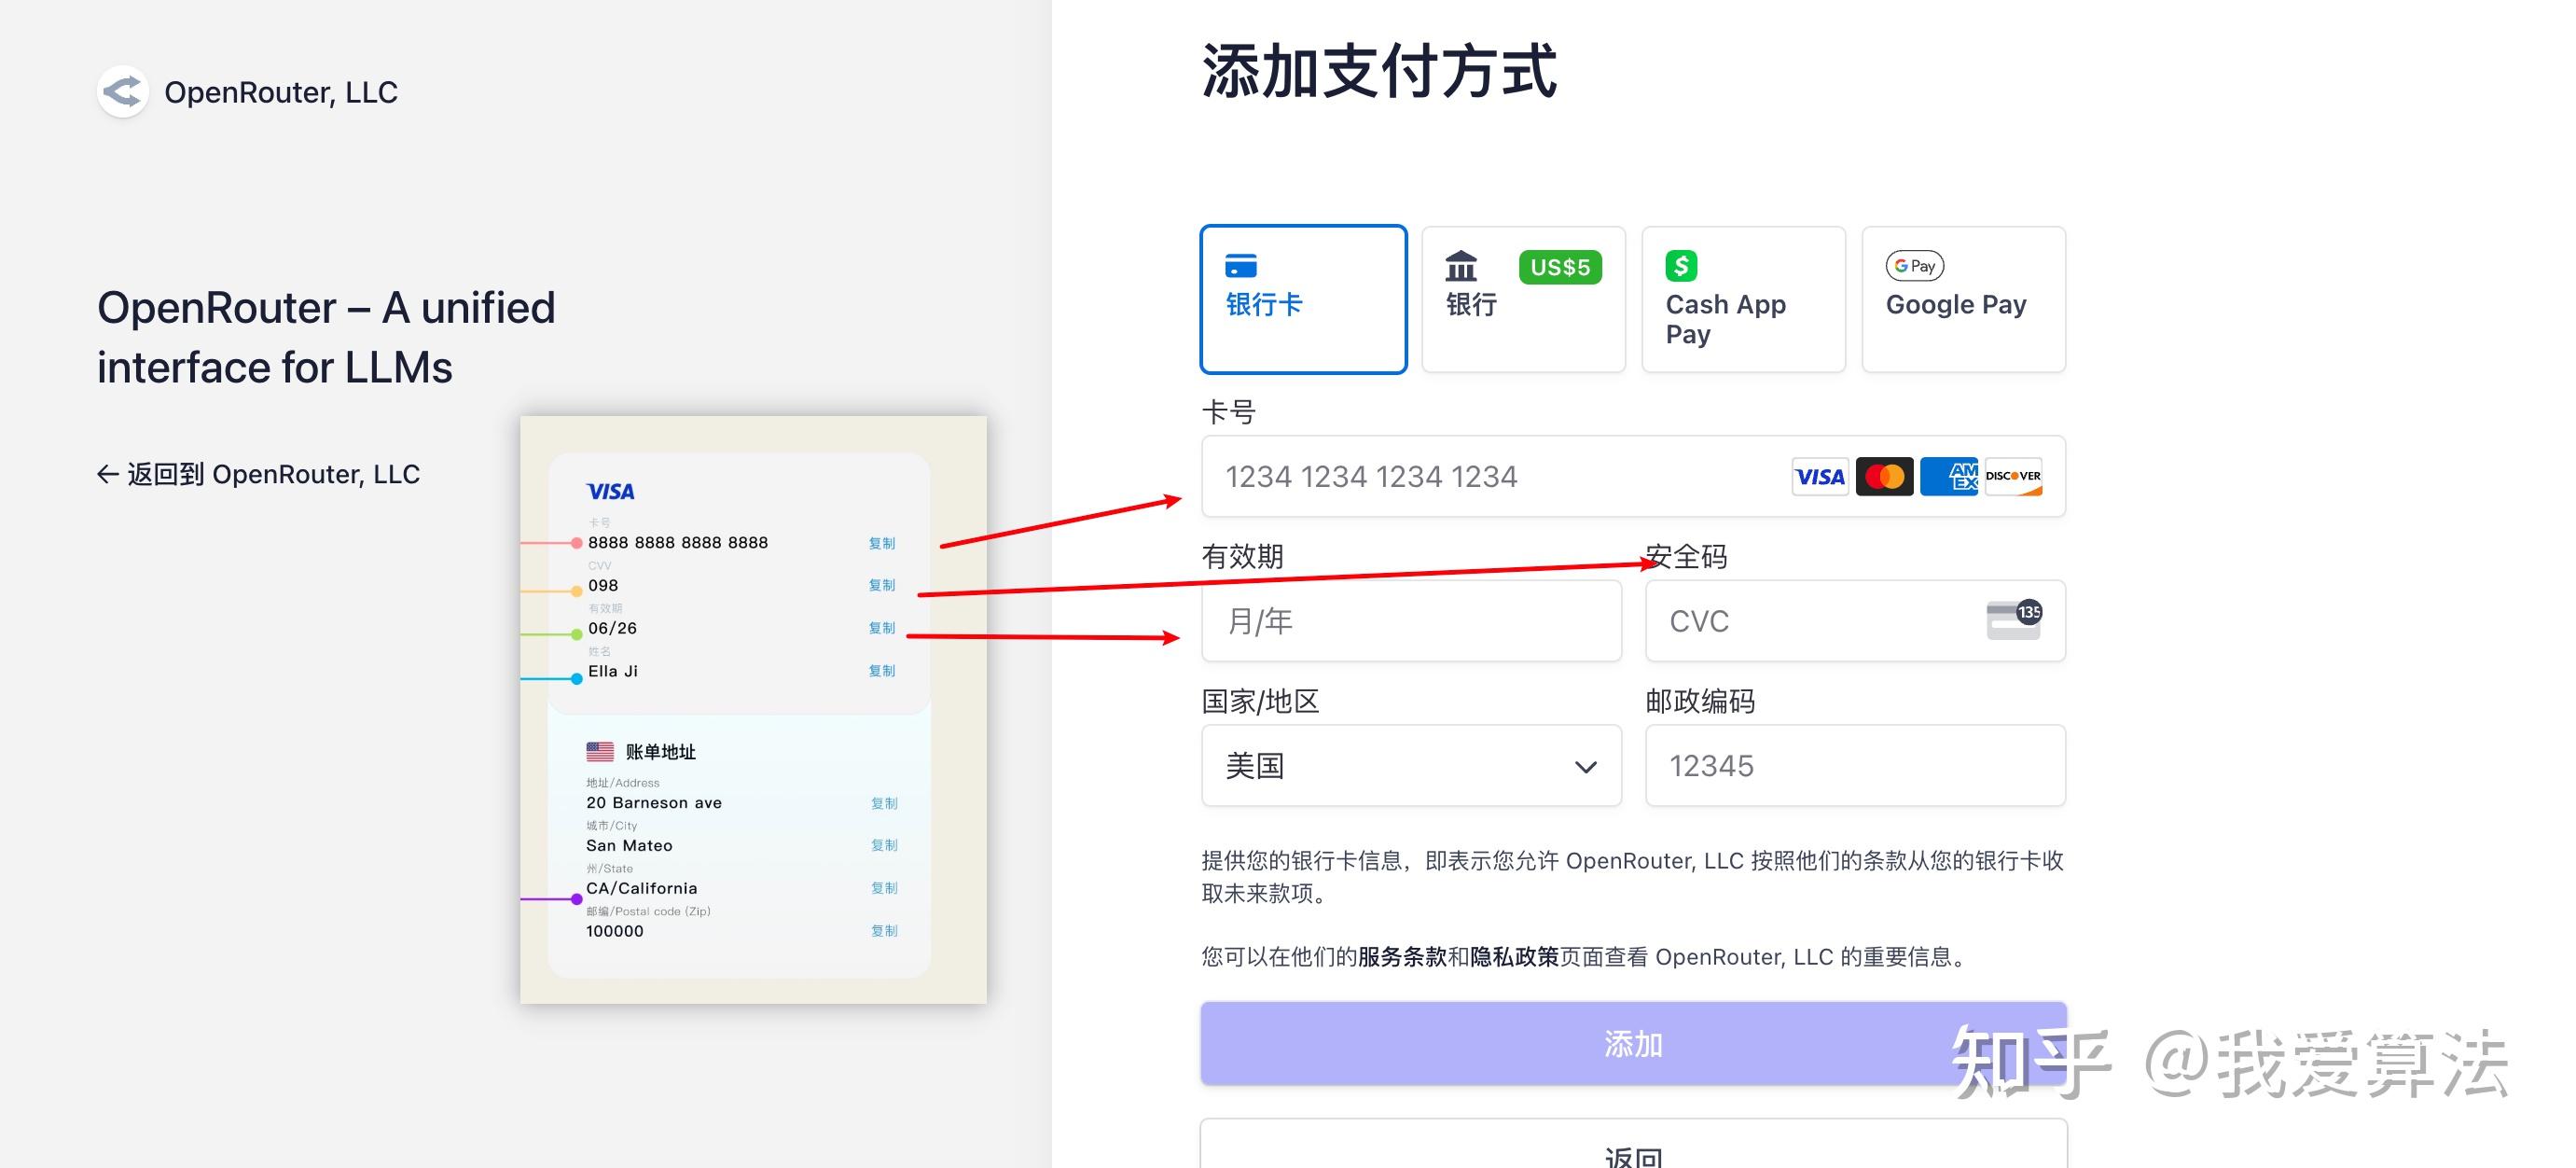The width and height of the screenshot is (2576, 1168).
Task: Open the 国家/地区 country dropdown
Action: (x=1410, y=766)
